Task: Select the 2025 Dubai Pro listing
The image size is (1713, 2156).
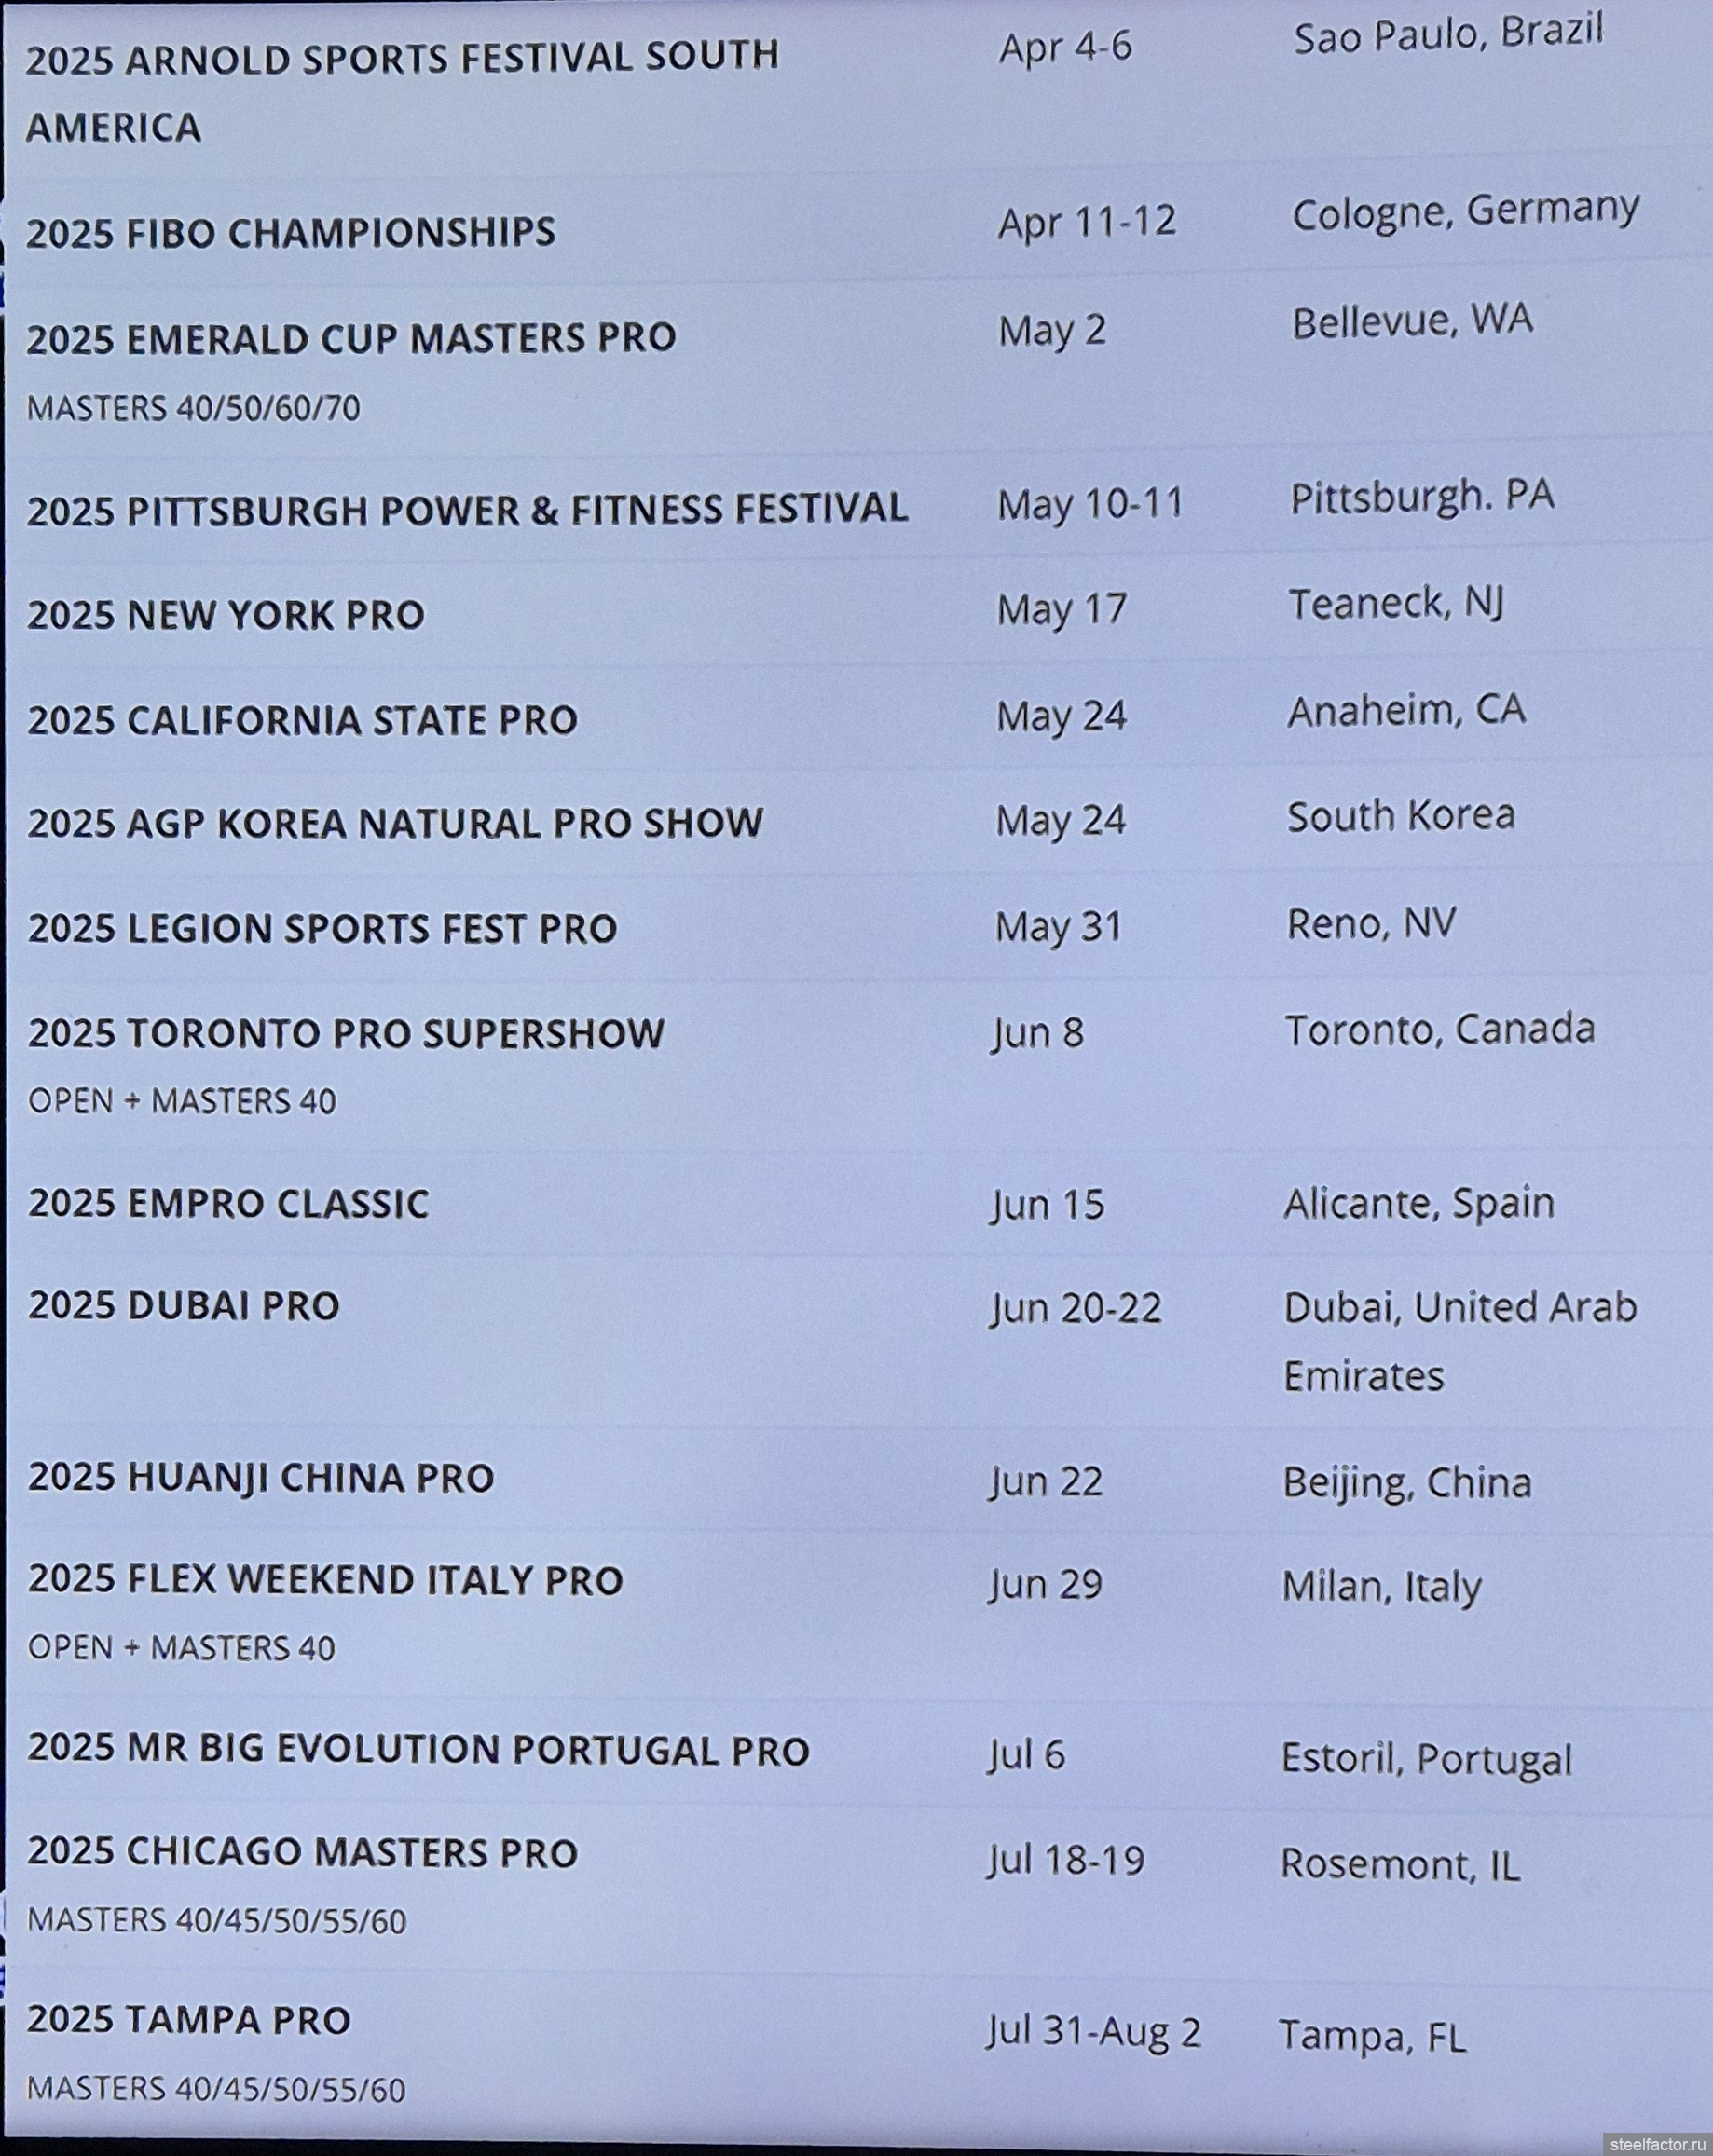Action: click(x=184, y=1306)
